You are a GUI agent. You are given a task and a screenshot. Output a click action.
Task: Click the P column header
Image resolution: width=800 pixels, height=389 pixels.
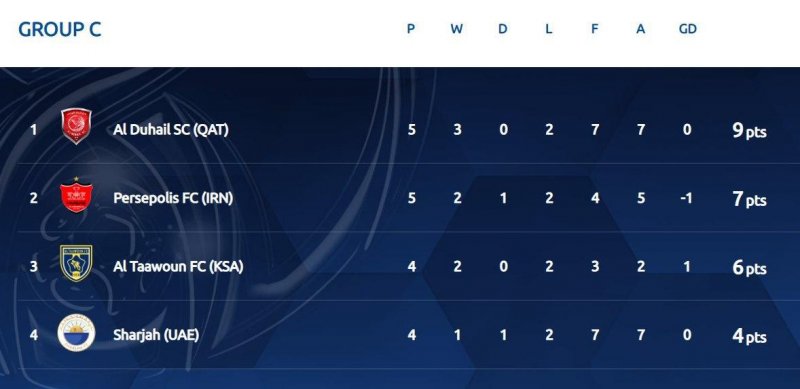(x=411, y=29)
